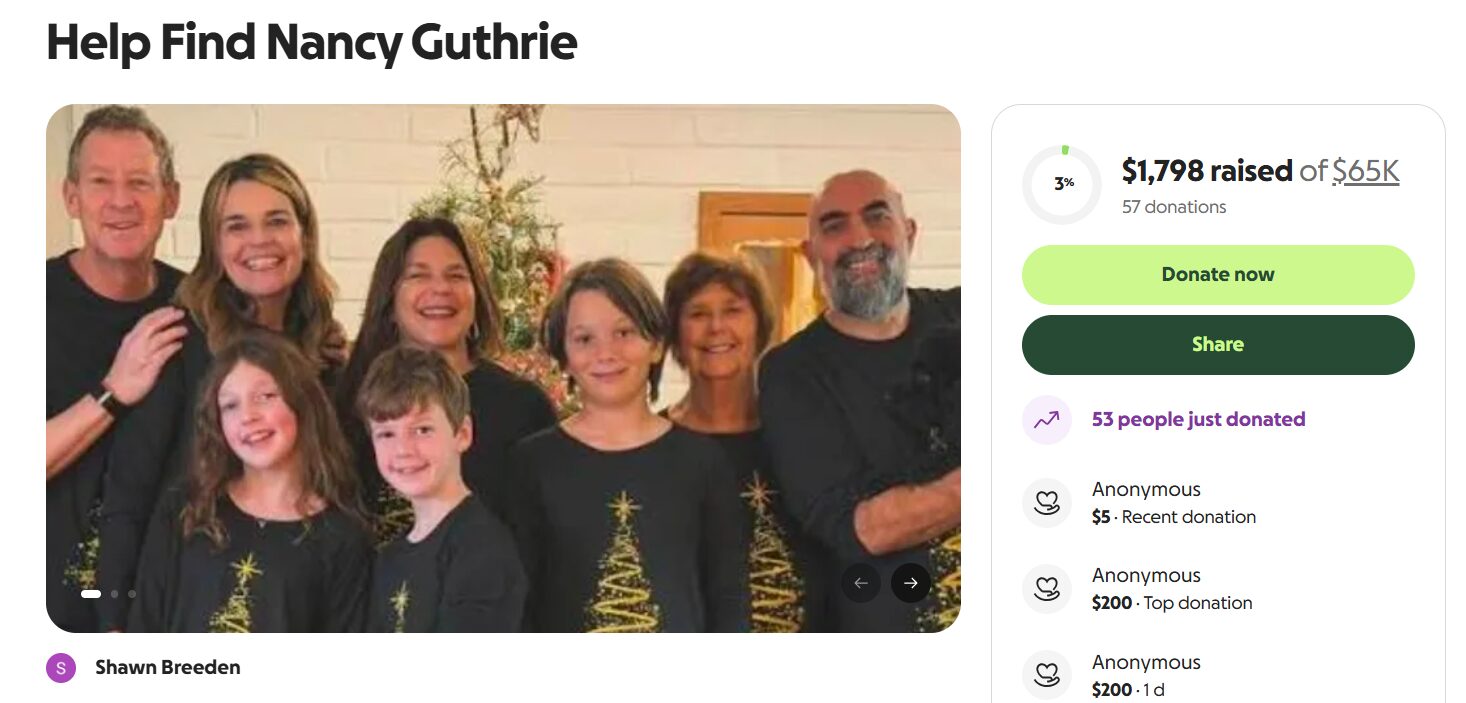
Task: Click the Share button
Action: tap(1218, 345)
